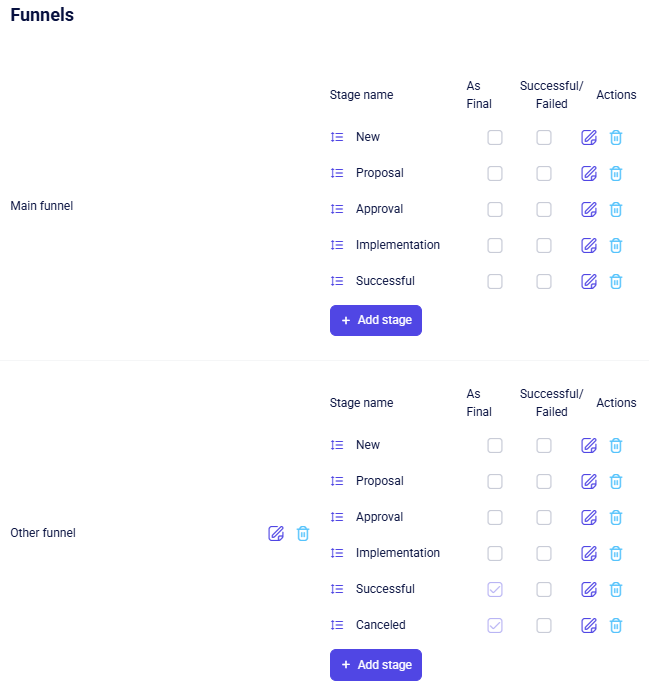Image resolution: width=655 pixels, height=689 pixels.
Task: Delete the Other funnel
Action: pyautogui.click(x=303, y=534)
